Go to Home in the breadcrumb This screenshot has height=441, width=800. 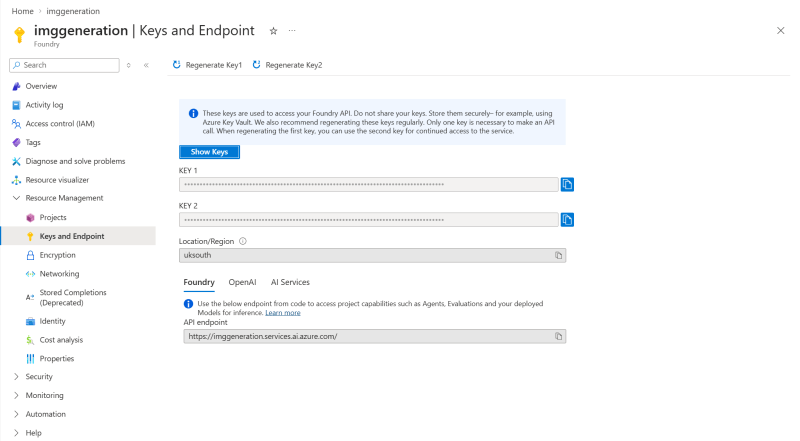[22, 11]
